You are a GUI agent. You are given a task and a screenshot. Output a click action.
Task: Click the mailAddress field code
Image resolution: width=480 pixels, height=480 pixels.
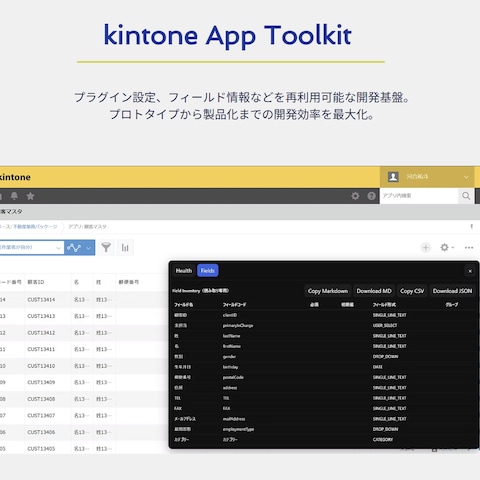234,419
